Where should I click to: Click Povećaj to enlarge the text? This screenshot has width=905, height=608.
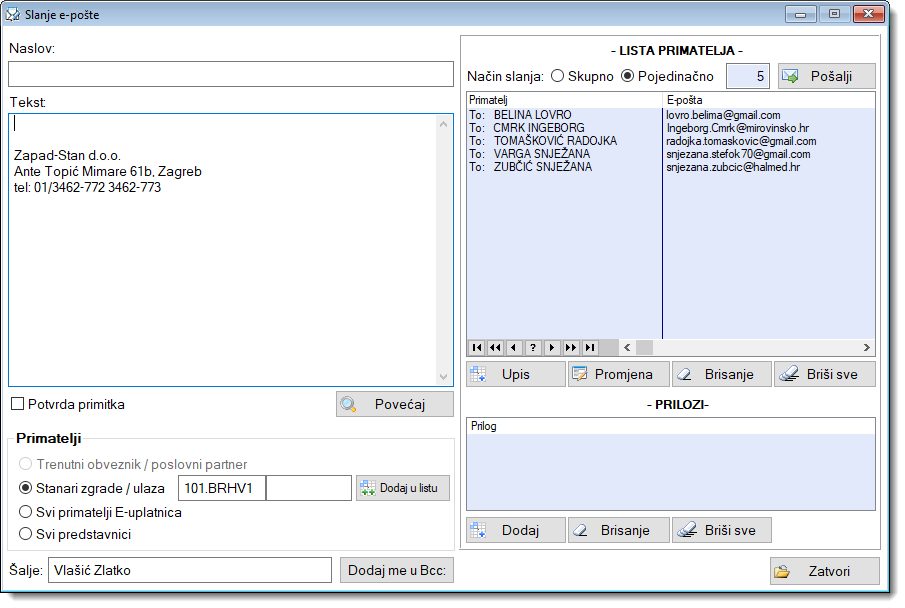[394, 404]
